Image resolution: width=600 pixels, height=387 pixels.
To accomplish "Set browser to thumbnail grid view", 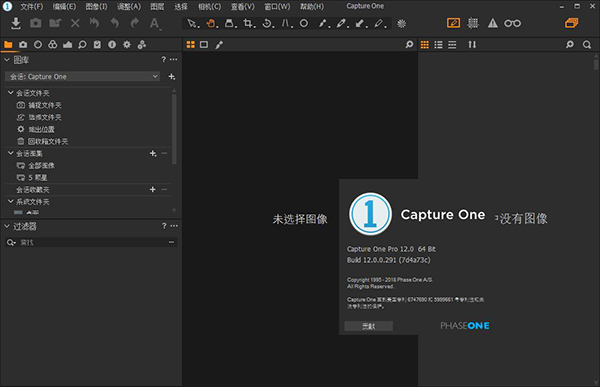I will coord(425,45).
